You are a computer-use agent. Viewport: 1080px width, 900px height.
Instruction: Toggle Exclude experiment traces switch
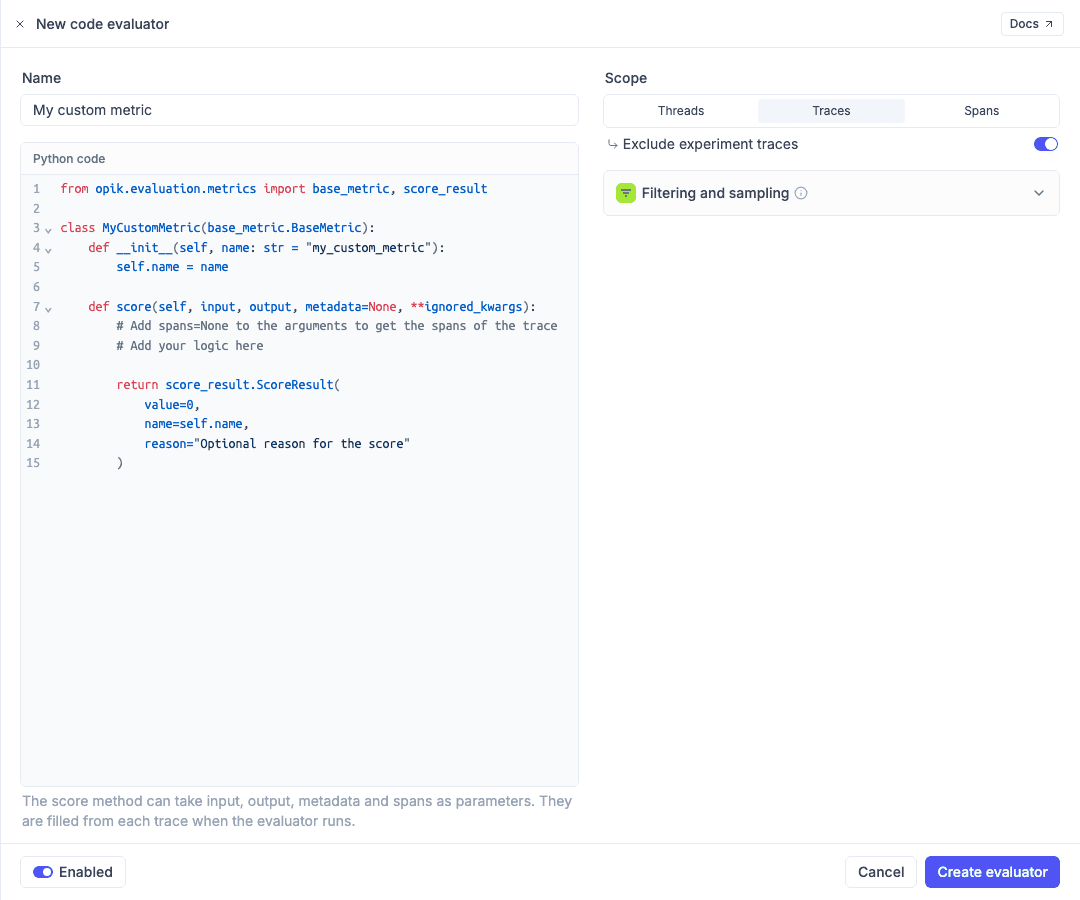[x=1046, y=144]
